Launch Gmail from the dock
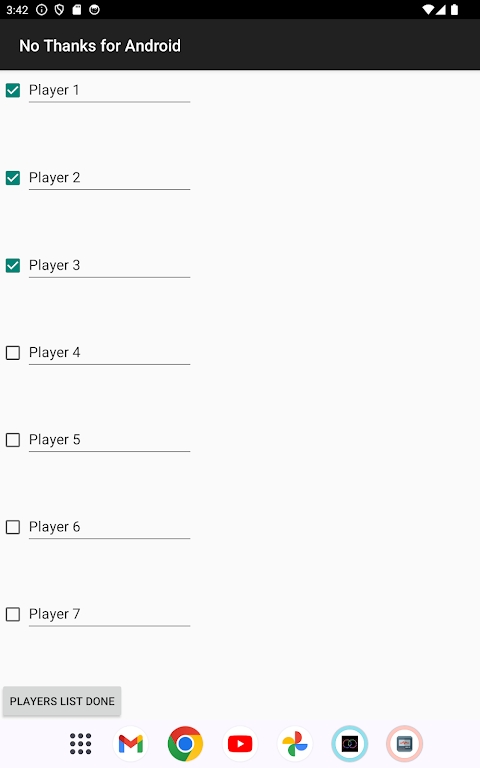The image size is (480, 768). [x=130, y=744]
